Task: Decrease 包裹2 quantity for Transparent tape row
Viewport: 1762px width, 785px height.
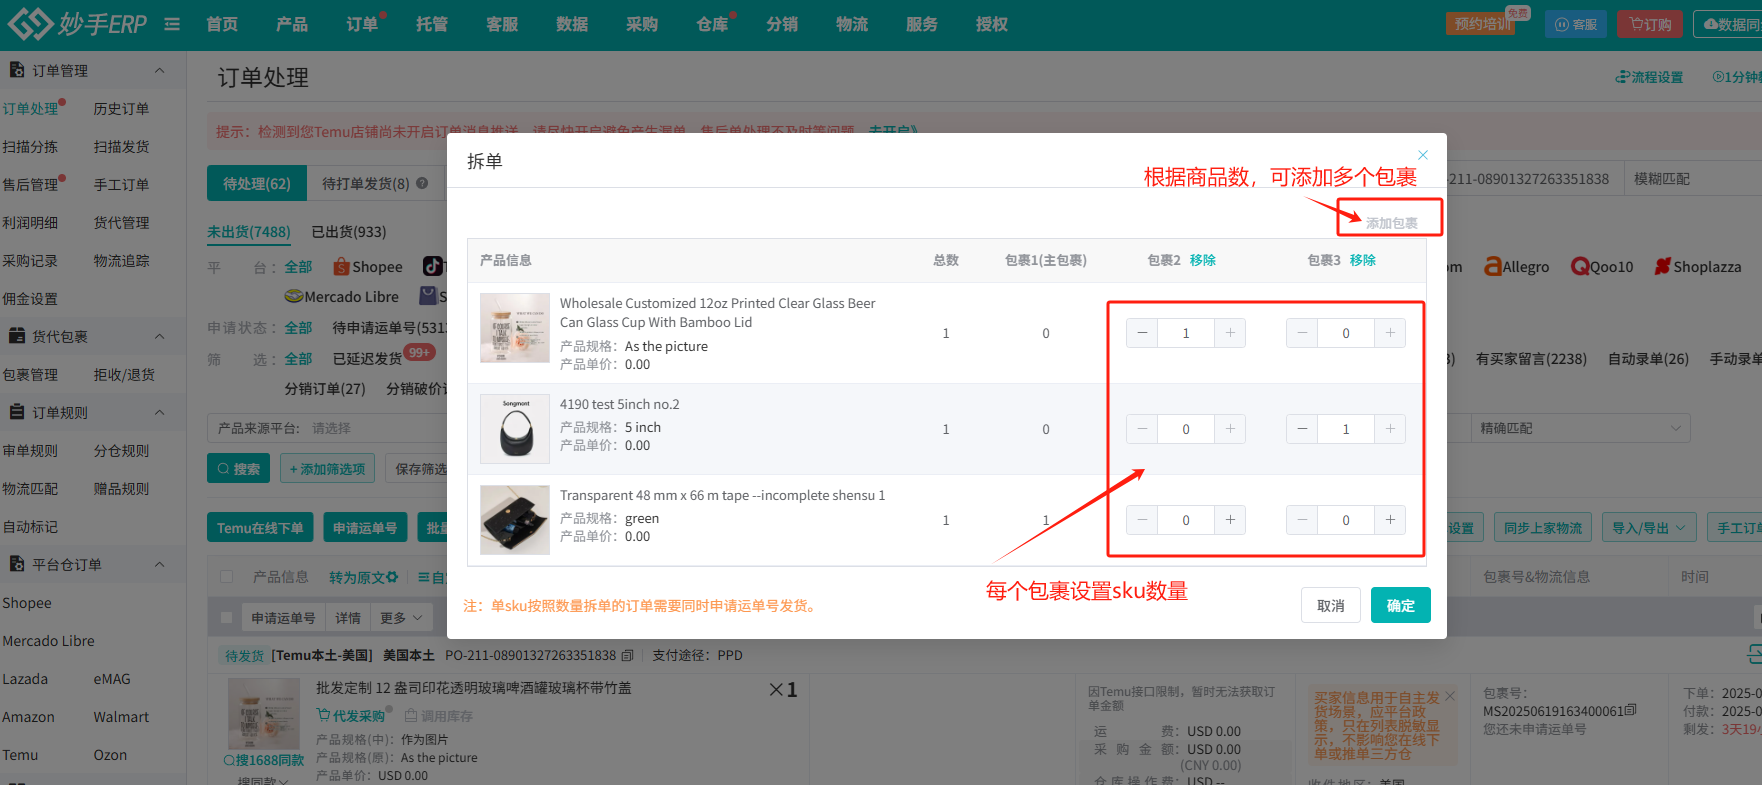Action: [1142, 520]
